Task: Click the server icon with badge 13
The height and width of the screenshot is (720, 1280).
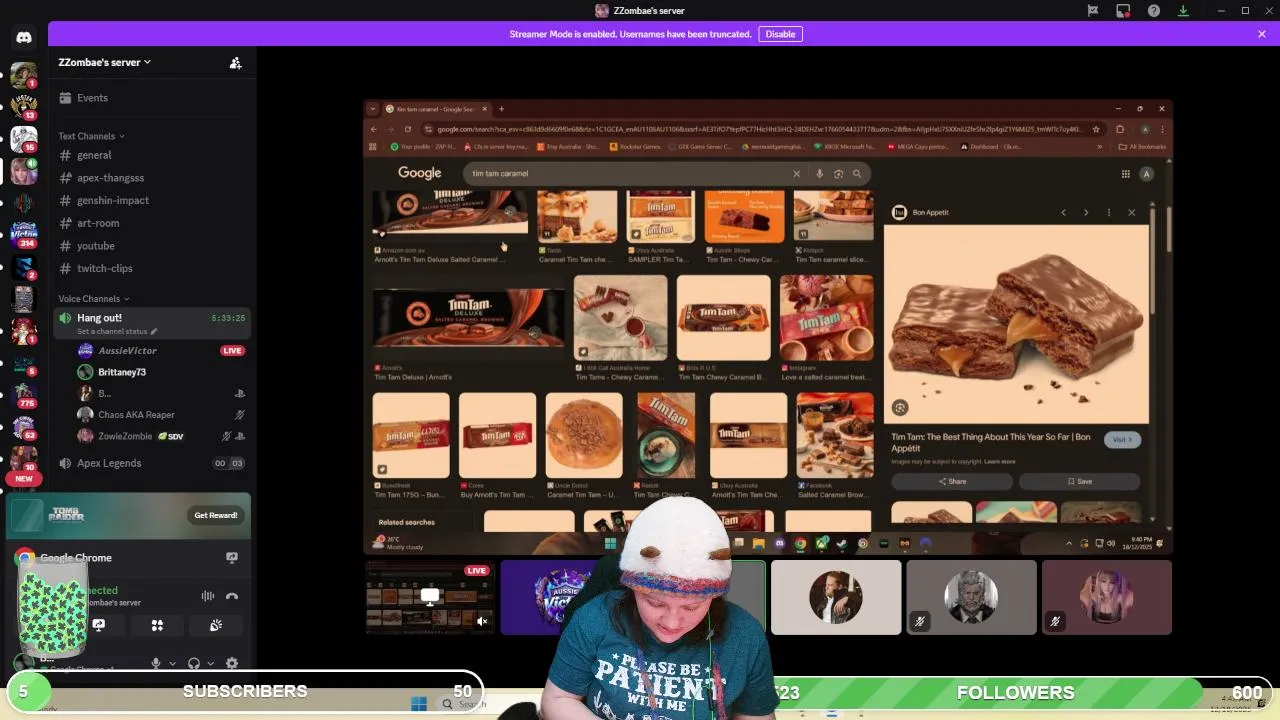Action: click(x=24, y=107)
